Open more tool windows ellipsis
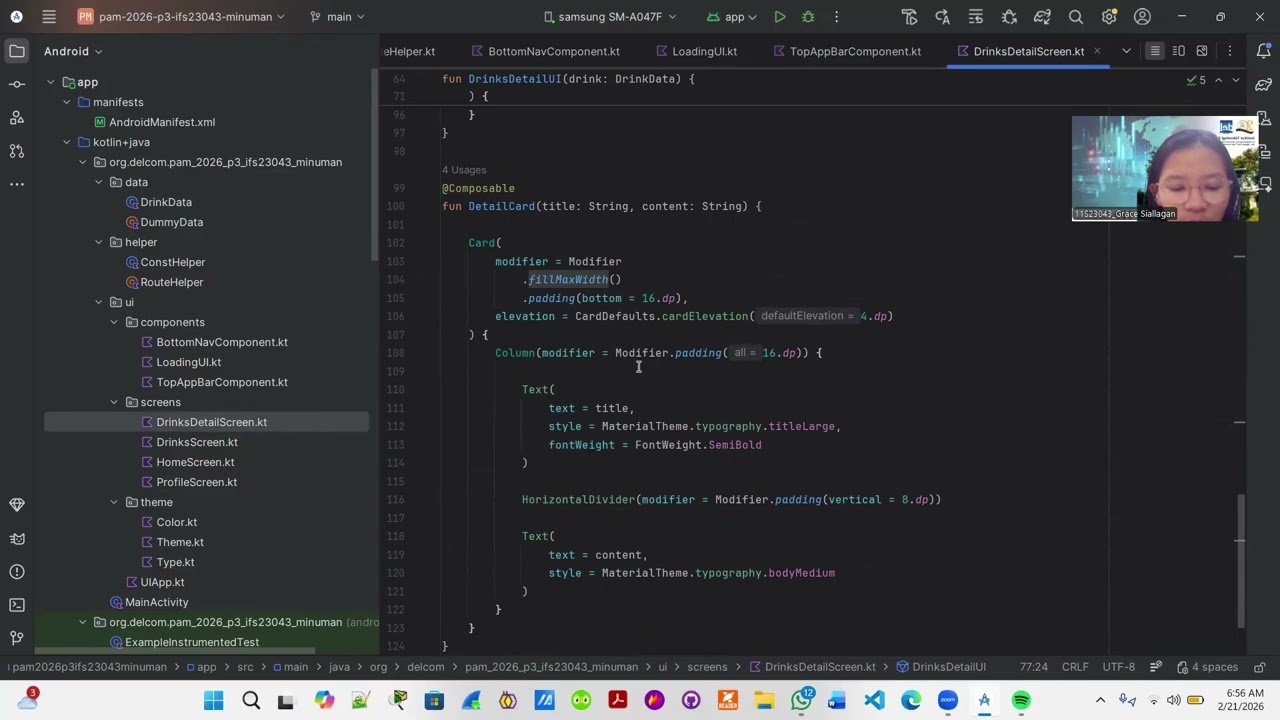The height and width of the screenshot is (720, 1280). (x=17, y=184)
